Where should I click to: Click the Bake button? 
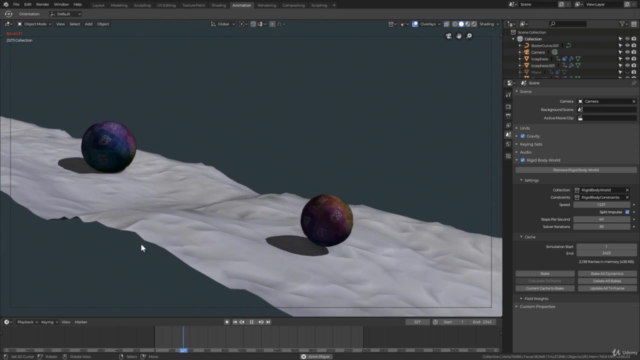[x=545, y=274]
